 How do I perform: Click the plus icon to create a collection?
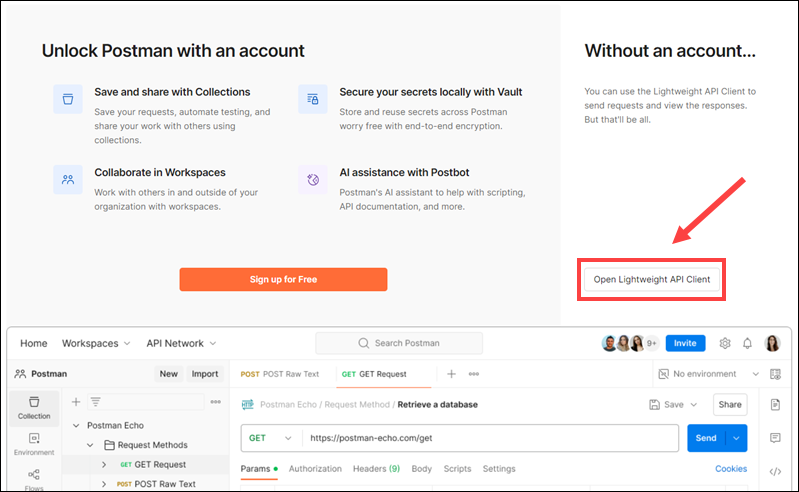pos(76,402)
